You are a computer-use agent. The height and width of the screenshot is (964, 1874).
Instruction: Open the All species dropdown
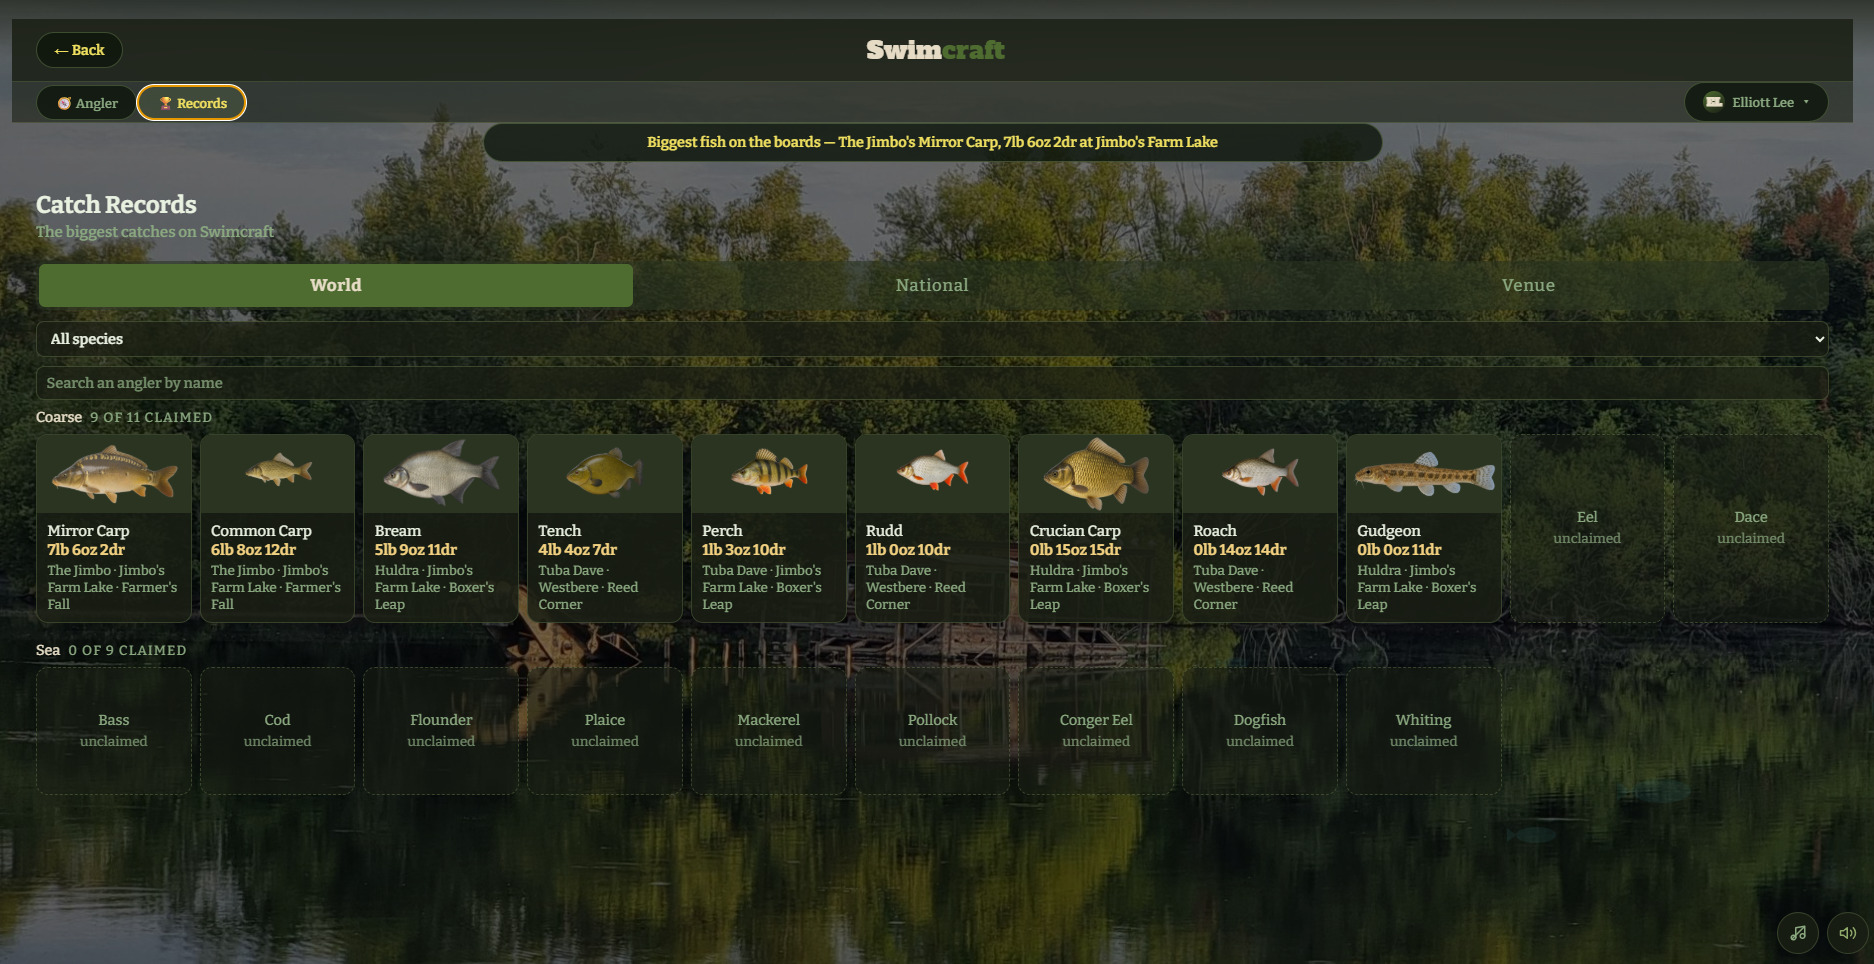pos(932,339)
